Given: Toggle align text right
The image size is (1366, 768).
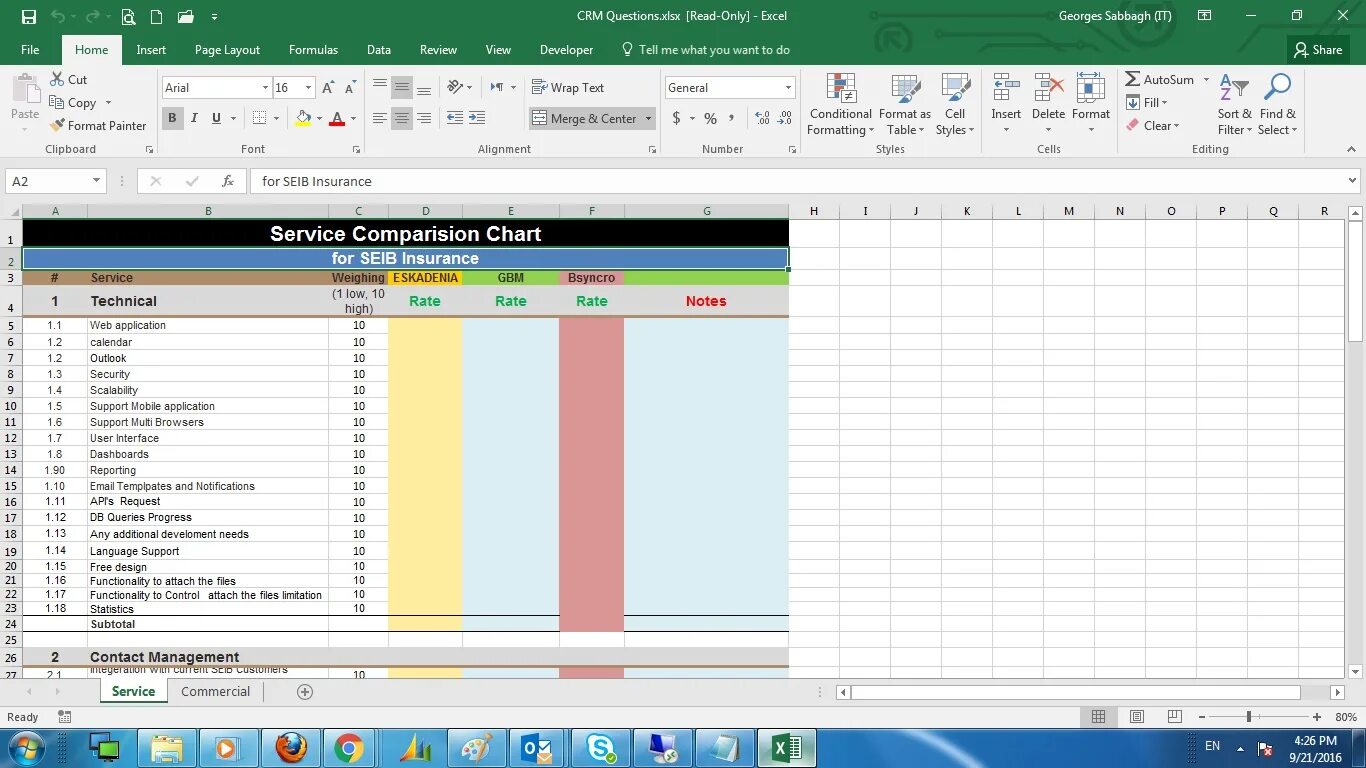Looking at the screenshot, I should coord(424,118).
